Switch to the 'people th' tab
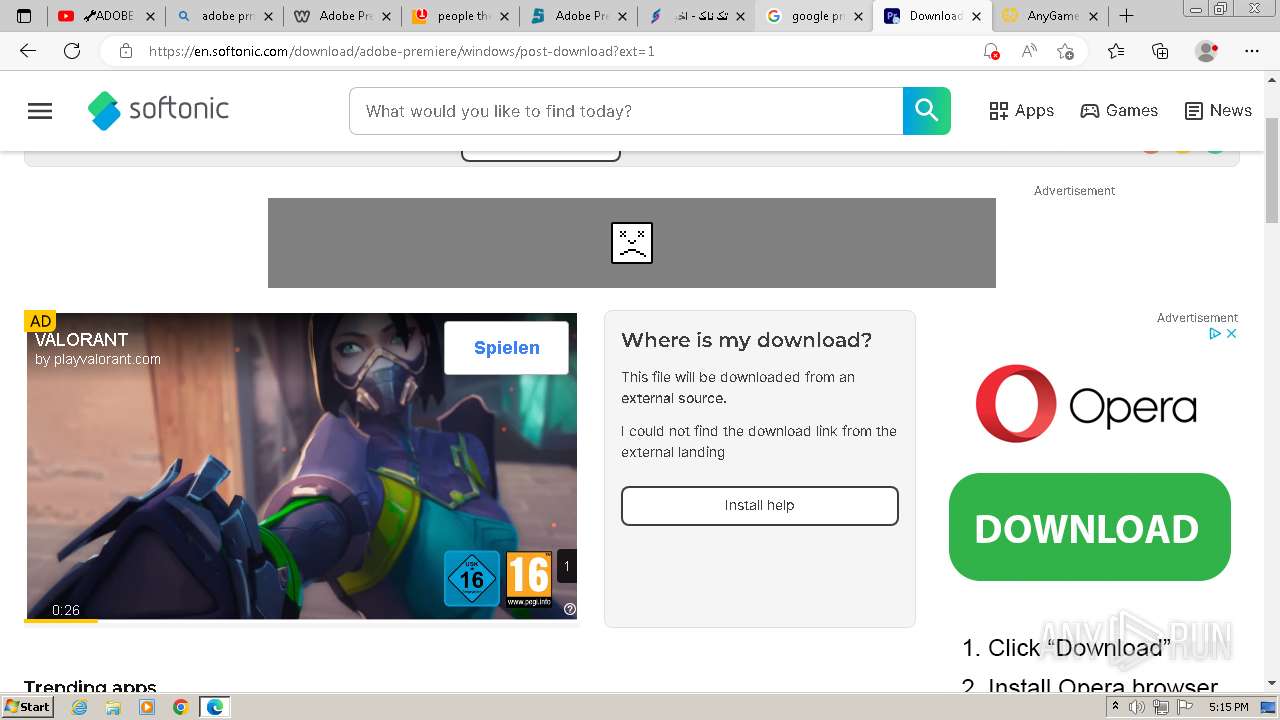1280x720 pixels. [x=461, y=16]
